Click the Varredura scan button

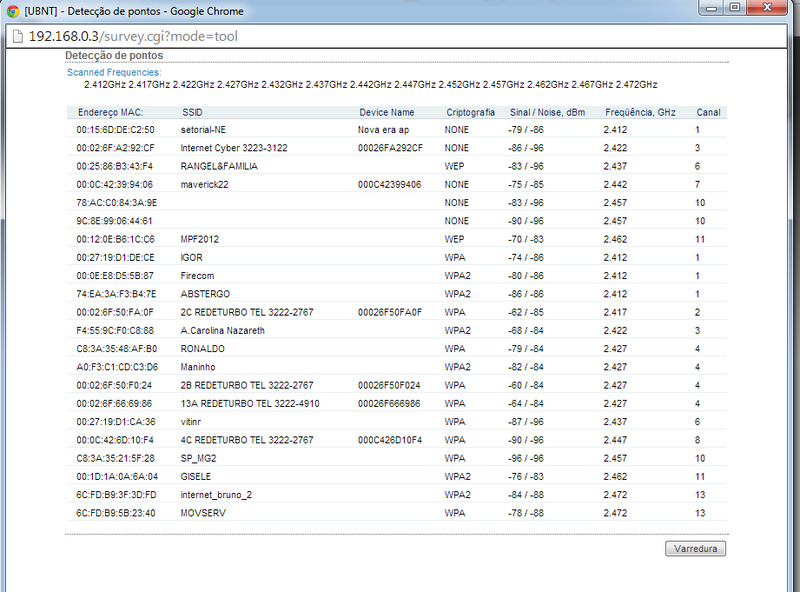695,549
